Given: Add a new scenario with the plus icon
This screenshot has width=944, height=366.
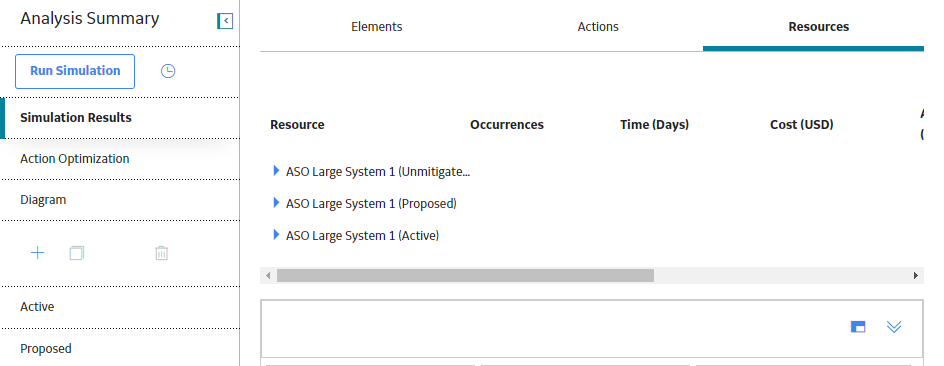Looking at the screenshot, I should point(37,253).
